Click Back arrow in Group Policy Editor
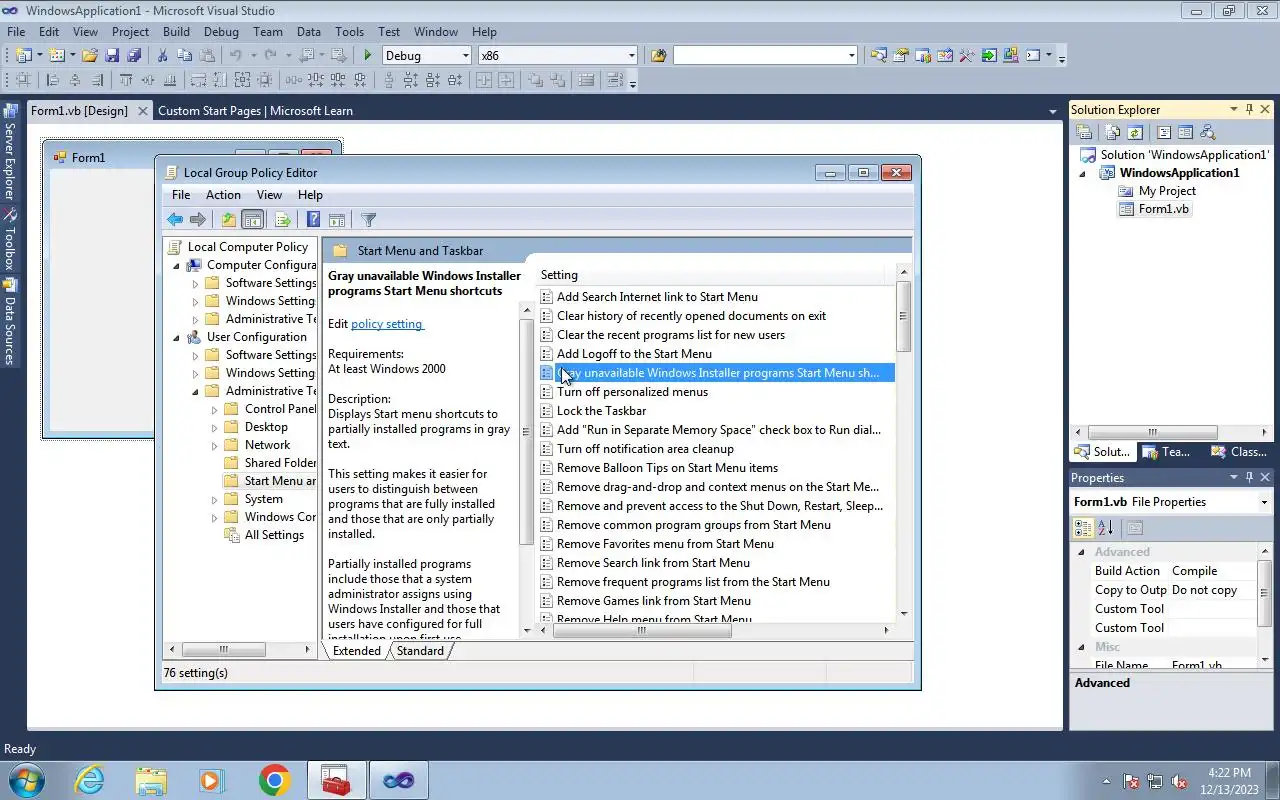Screen dimensions: 1280x800 tap(175, 220)
